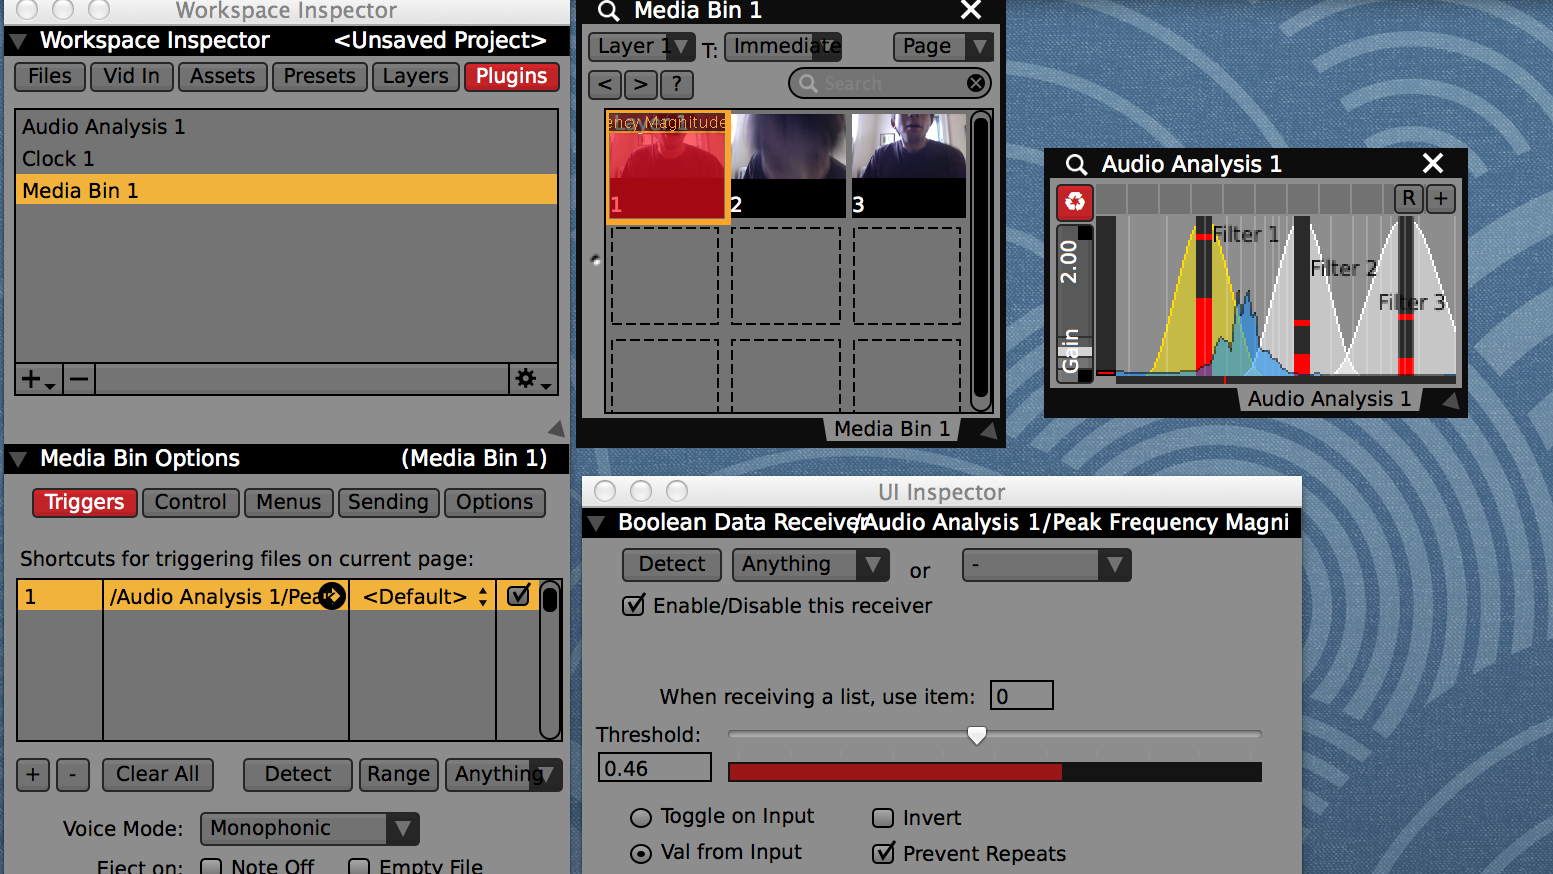Image resolution: width=1553 pixels, height=874 pixels.
Task: Clear the Media Bin search field
Action: click(976, 83)
